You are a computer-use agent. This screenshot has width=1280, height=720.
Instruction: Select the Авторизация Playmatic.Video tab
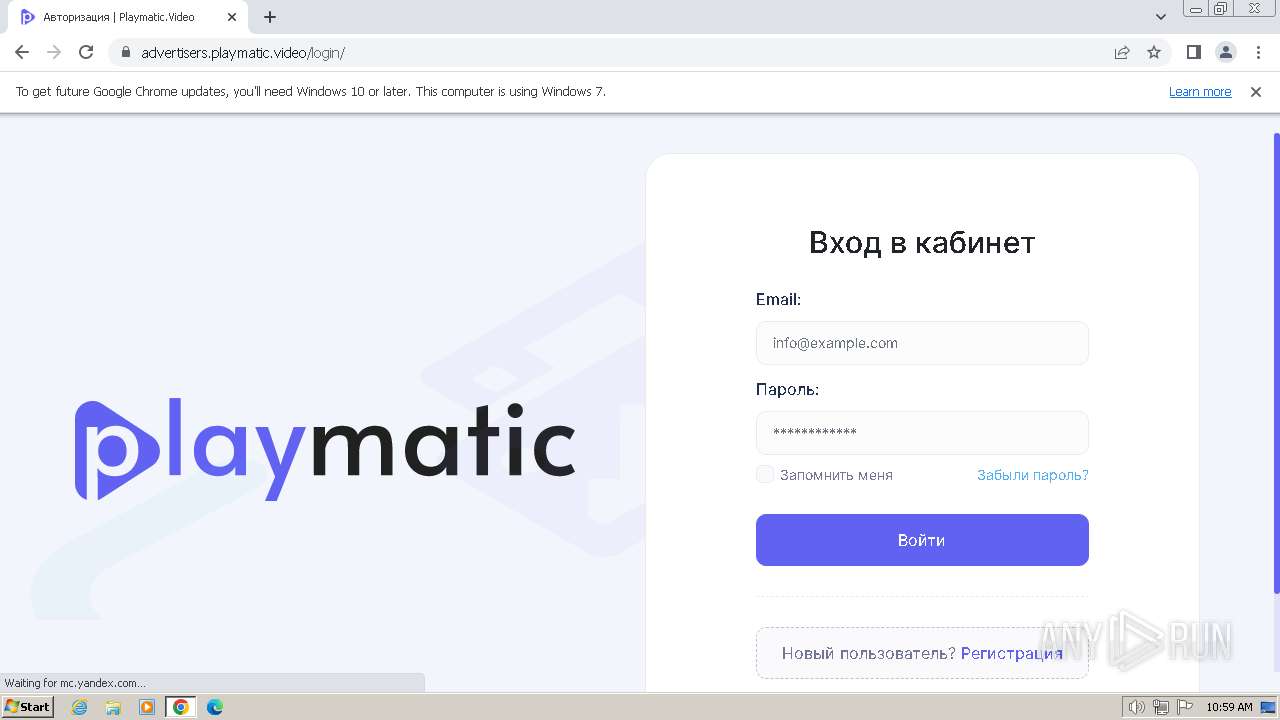pyautogui.click(x=128, y=17)
